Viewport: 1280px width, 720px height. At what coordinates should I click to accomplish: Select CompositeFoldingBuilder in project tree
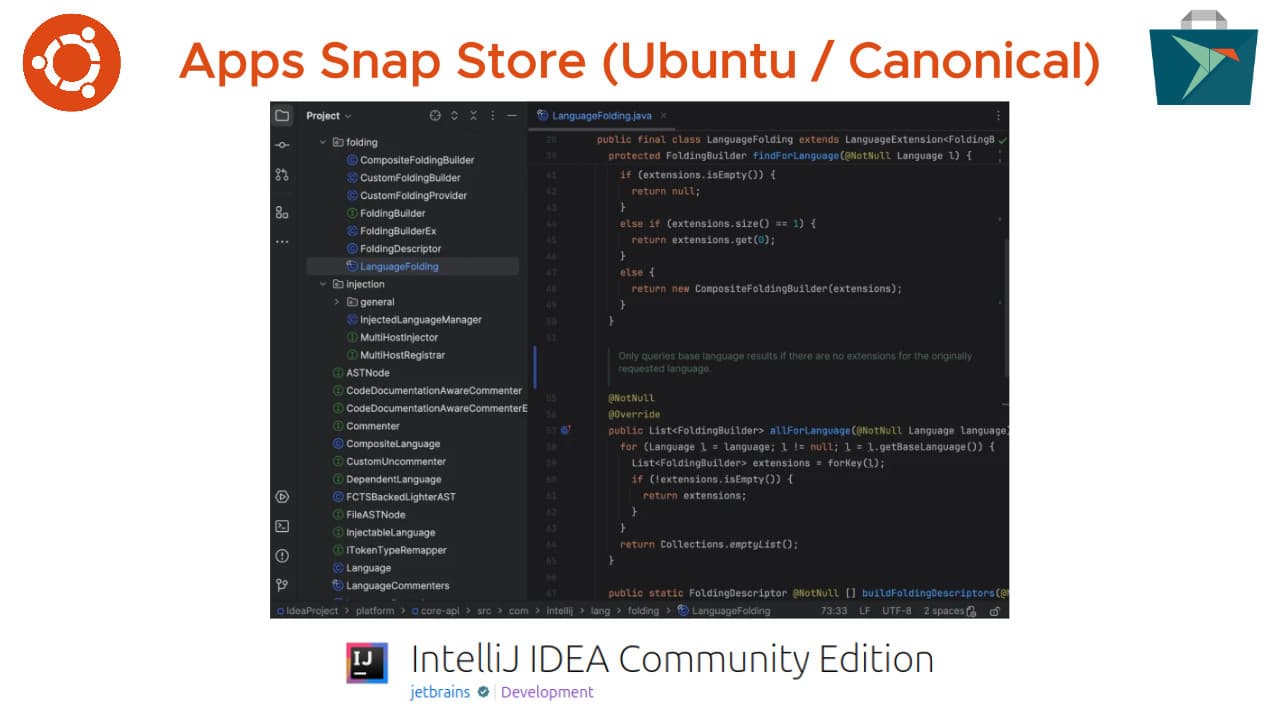tap(410, 160)
